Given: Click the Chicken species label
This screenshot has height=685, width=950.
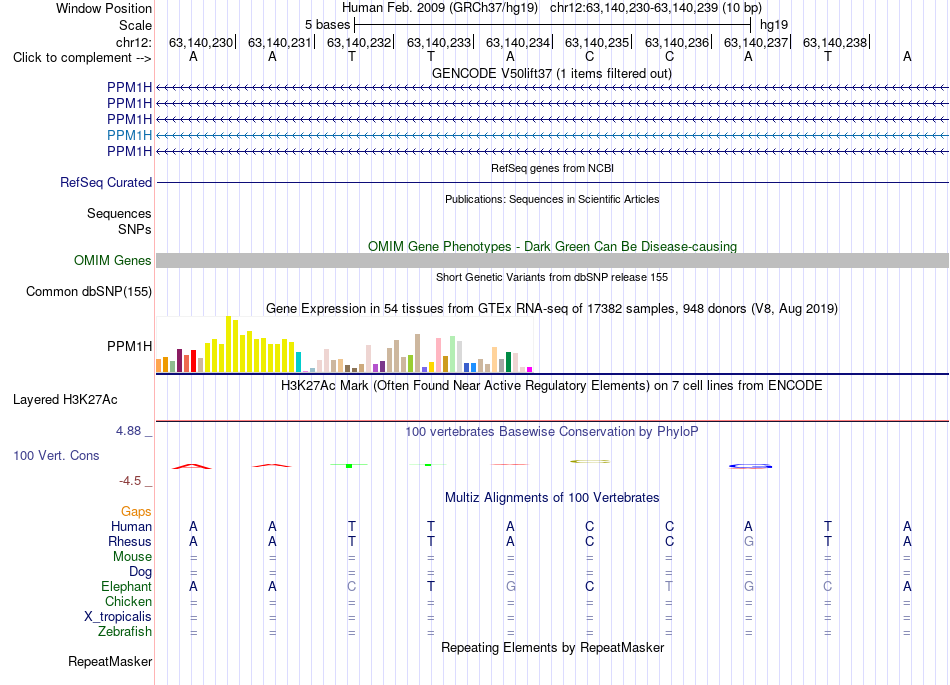Looking at the screenshot, I should pos(128,601).
